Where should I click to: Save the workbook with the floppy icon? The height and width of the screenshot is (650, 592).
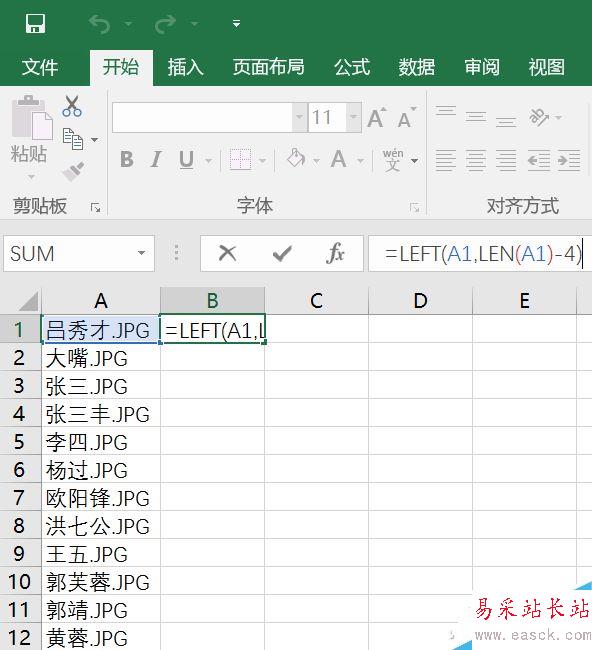[35, 24]
